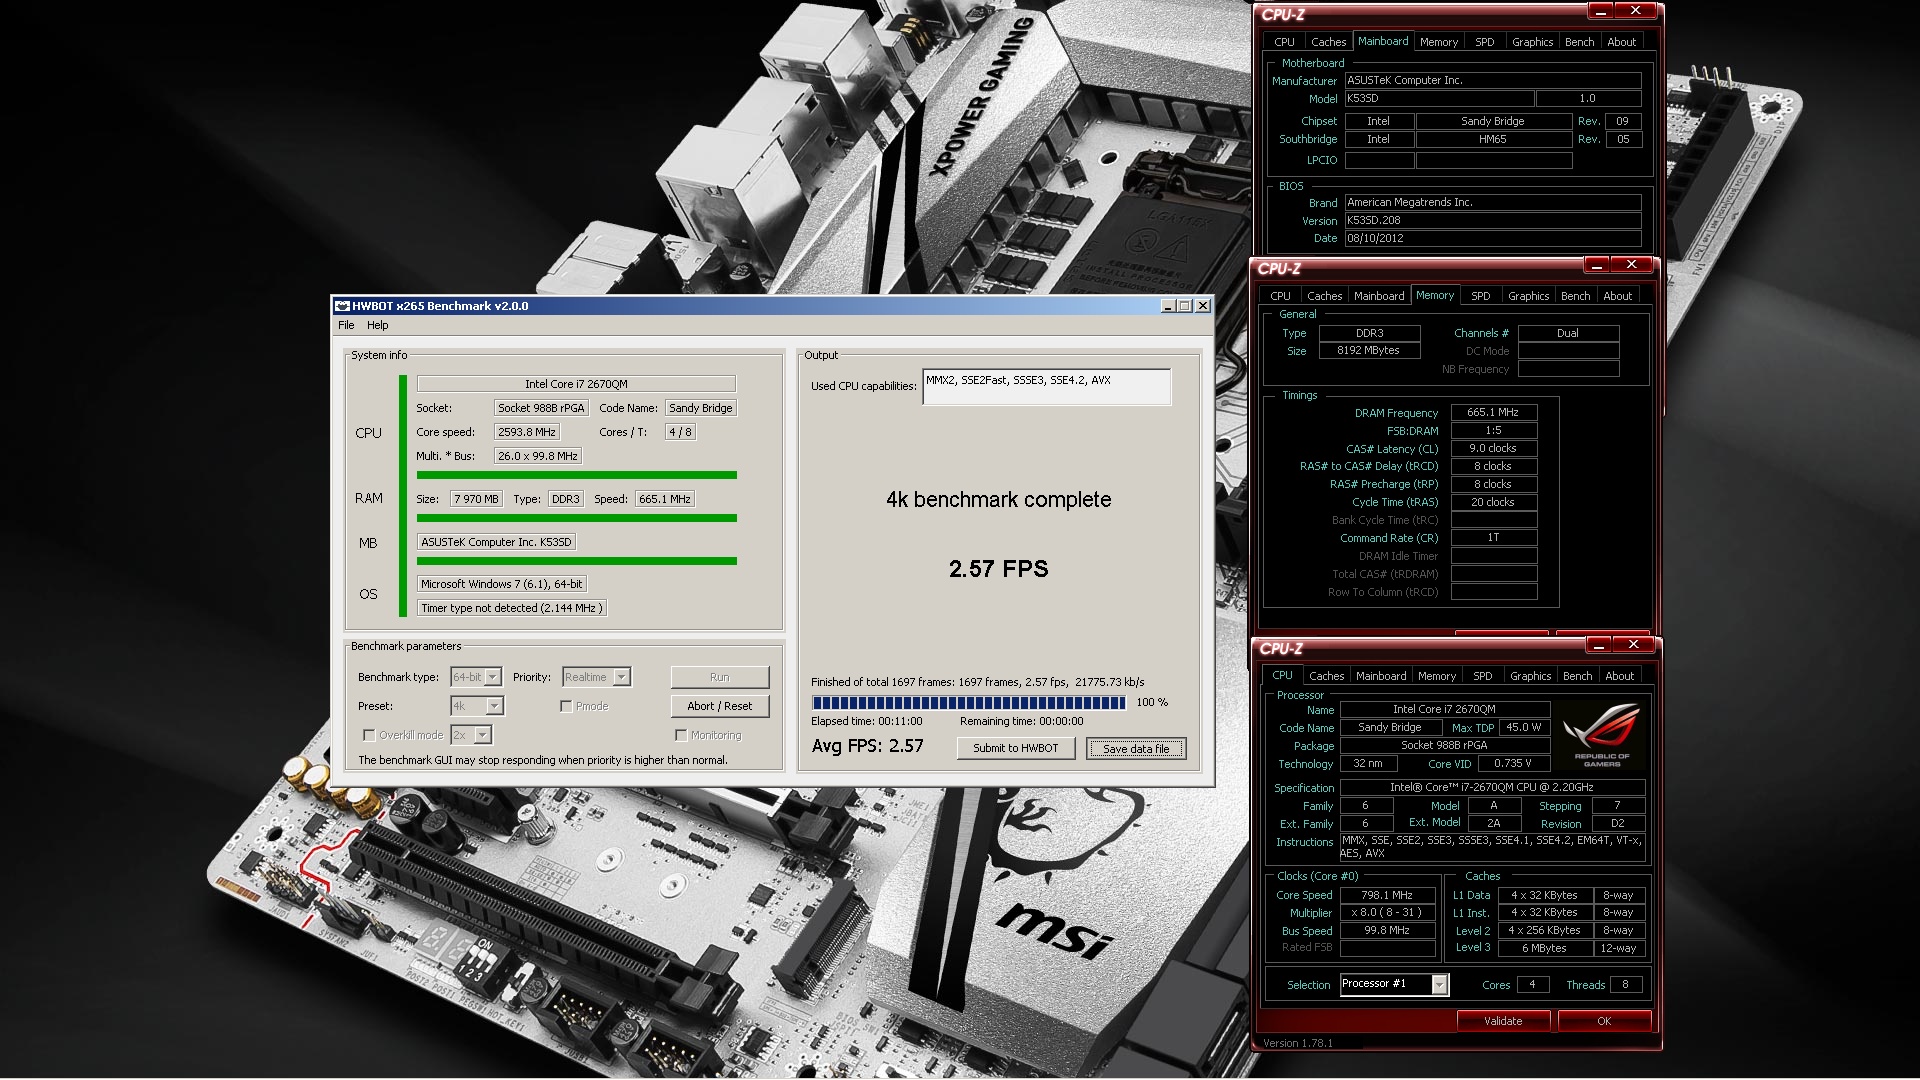The width and height of the screenshot is (1920, 1080).
Task: Click the Microsoft Windows 7 OS field
Action: point(501,584)
